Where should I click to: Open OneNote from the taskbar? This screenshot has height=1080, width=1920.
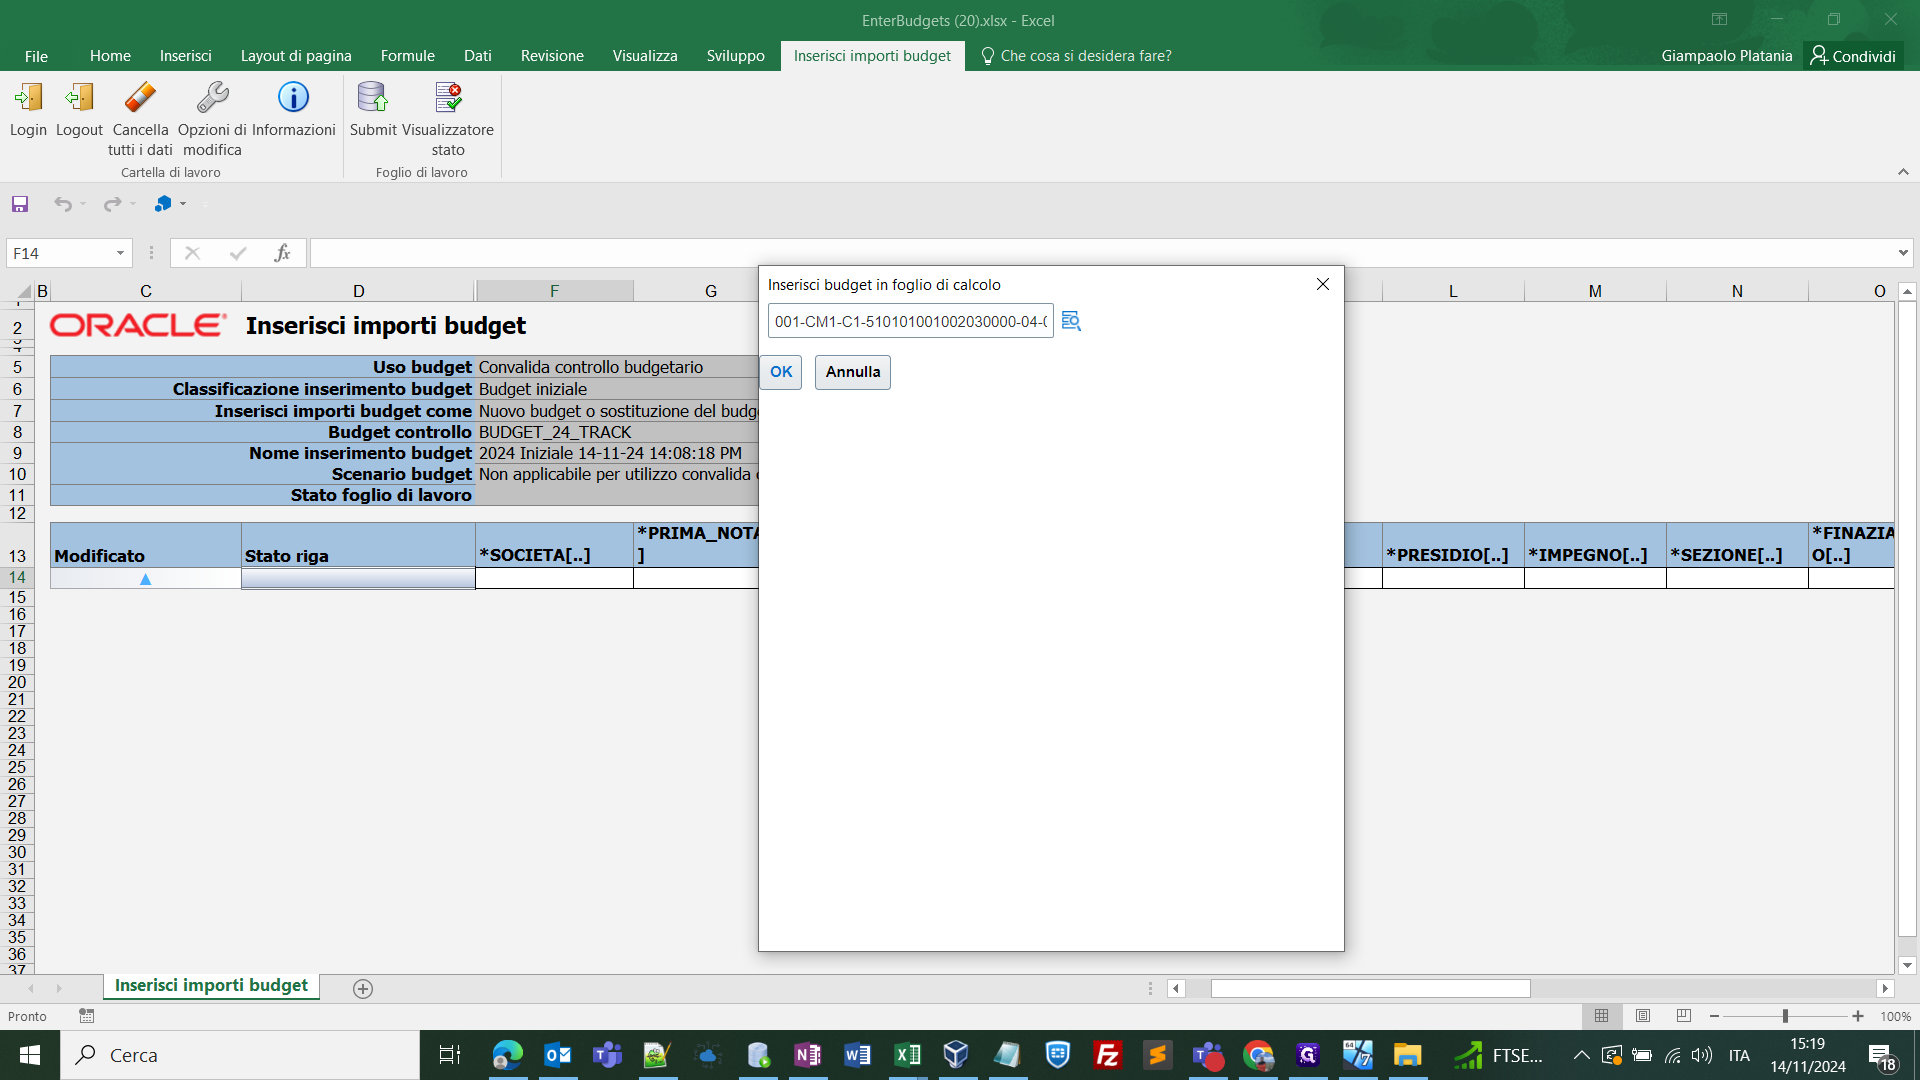(807, 1055)
